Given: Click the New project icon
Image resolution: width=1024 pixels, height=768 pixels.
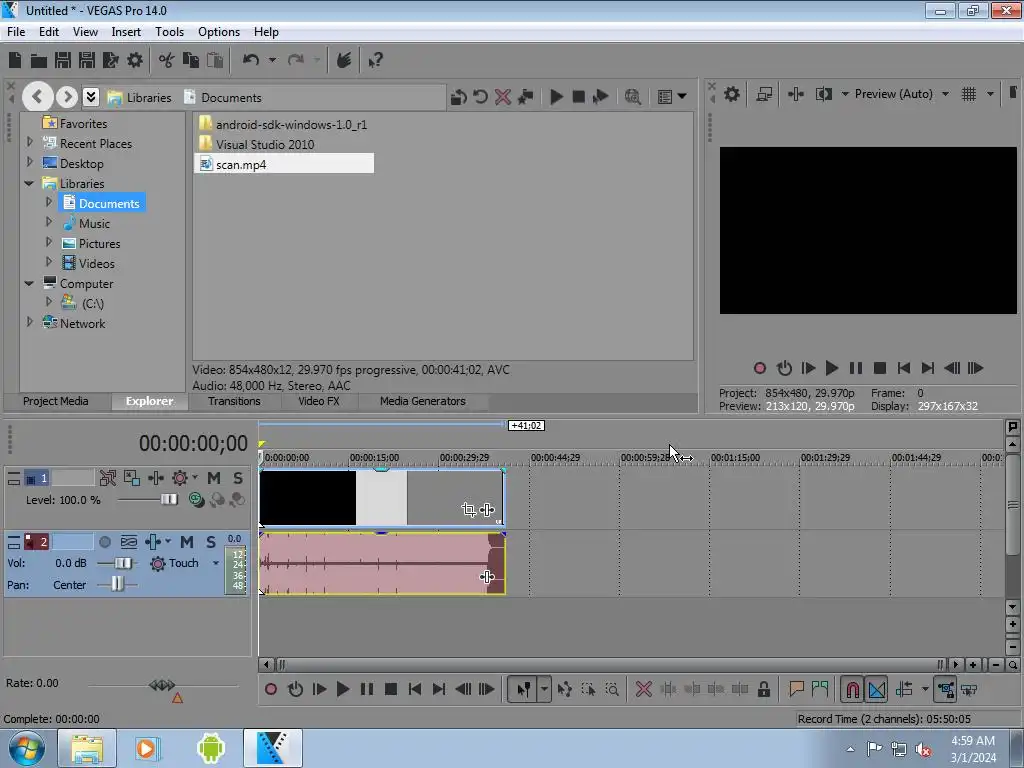Looking at the screenshot, I should (15, 60).
